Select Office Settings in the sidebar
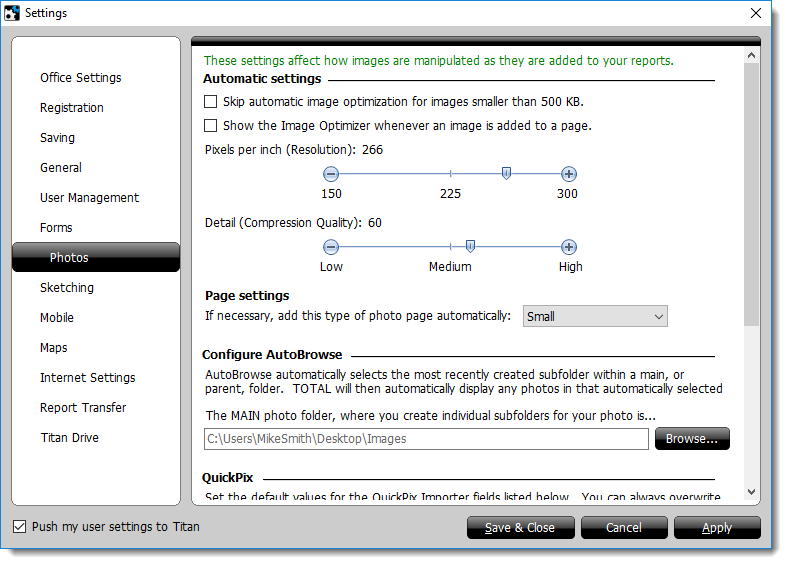Image resolution: width=787 pixels, height=564 pixels. [x=81, y=78]
